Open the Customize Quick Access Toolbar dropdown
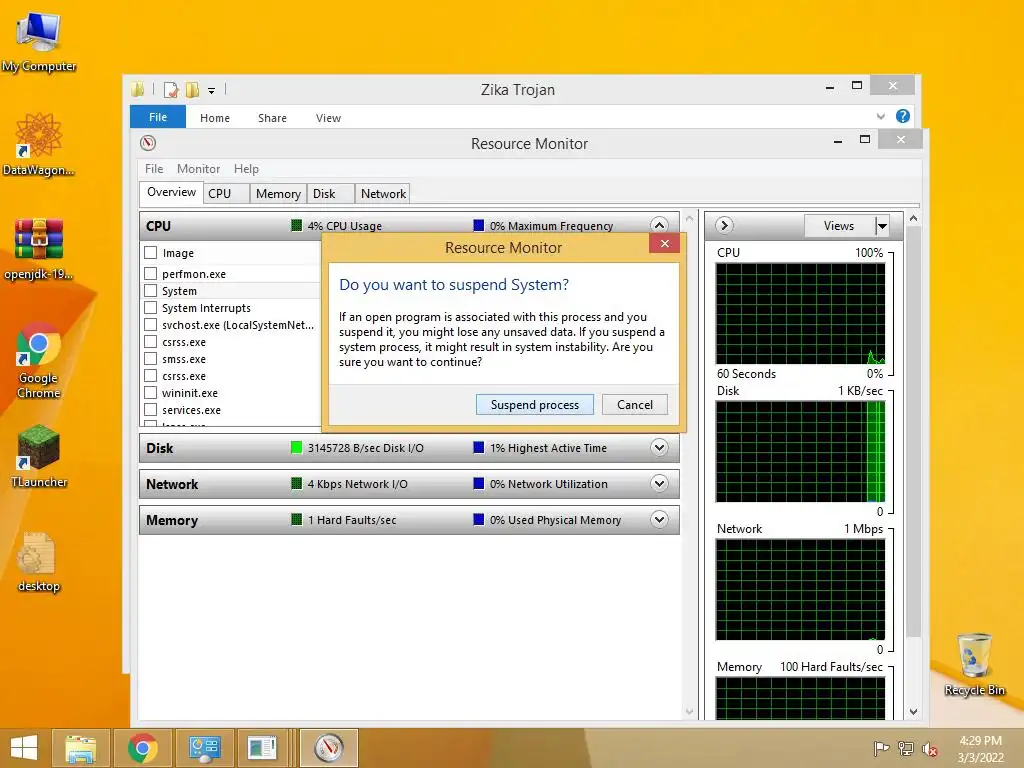 pyautogui.click(x=212, y=91)
